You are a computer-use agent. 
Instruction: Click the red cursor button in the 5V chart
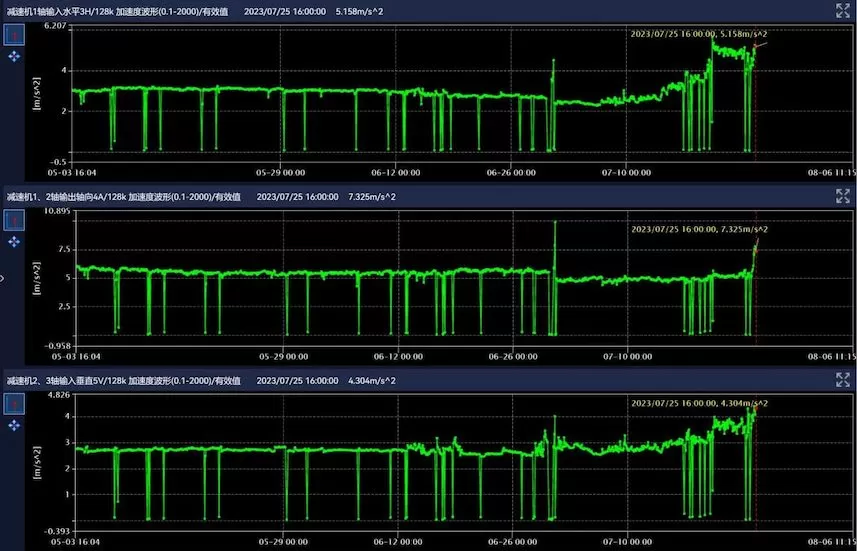click(x=15, y=404)
